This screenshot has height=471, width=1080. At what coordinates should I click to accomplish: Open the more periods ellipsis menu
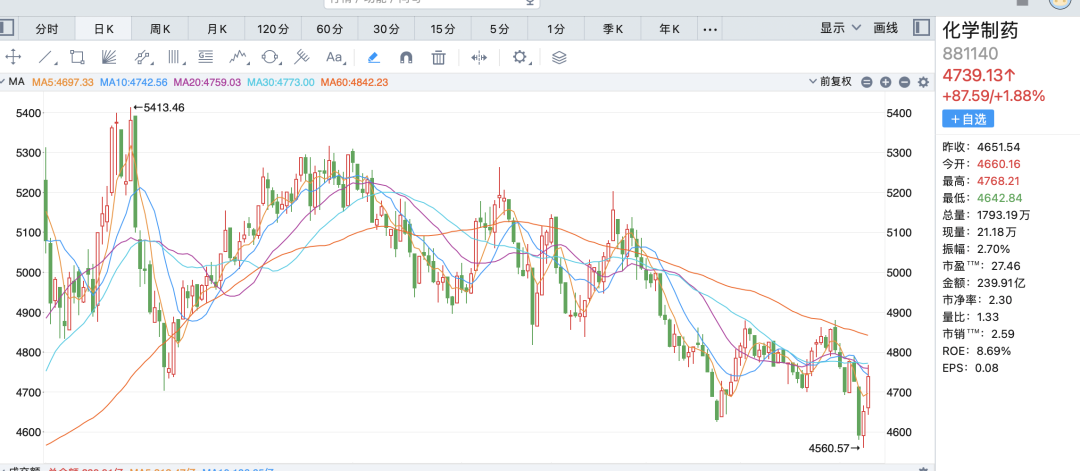point(711,30)
